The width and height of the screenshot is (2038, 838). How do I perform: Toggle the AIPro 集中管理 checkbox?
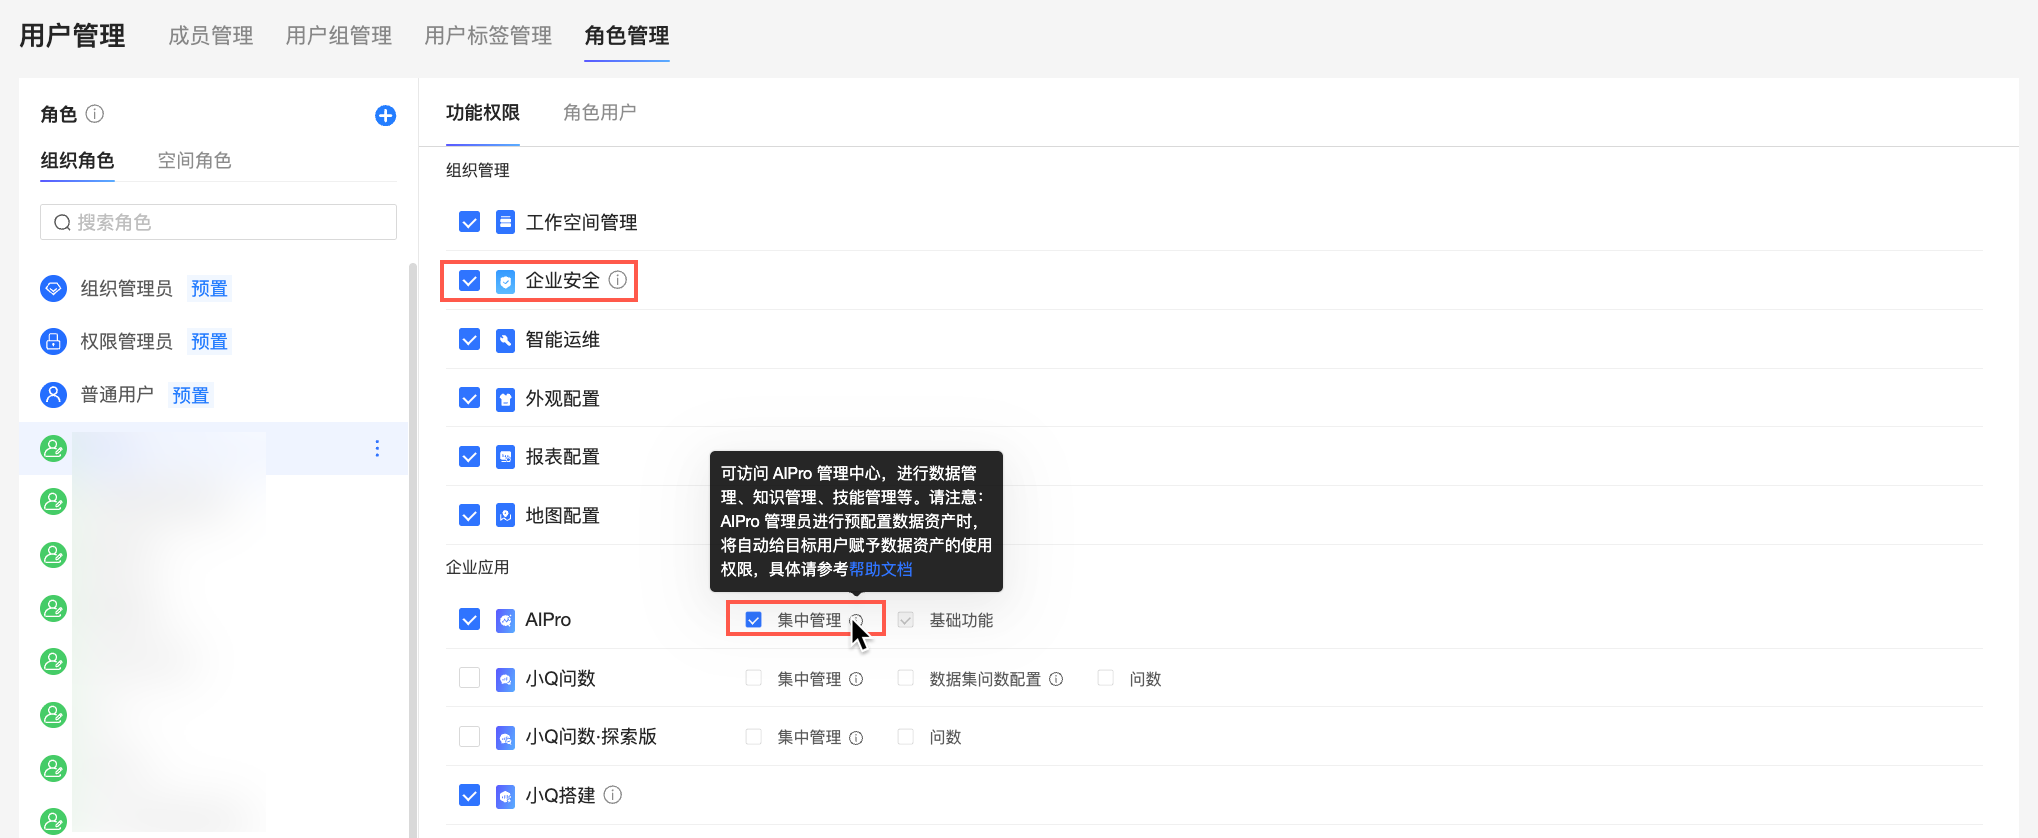point(754,620)
